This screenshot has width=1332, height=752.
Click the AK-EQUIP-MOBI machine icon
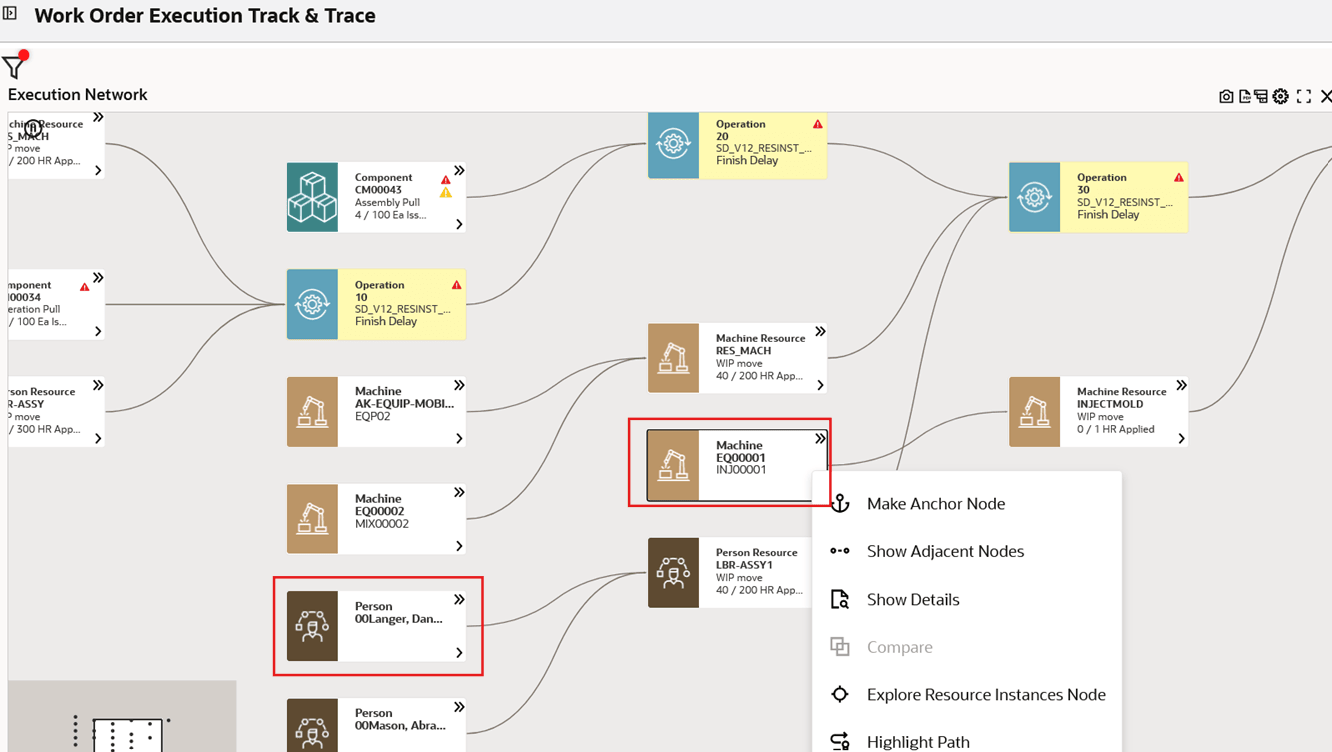[312, 412]
